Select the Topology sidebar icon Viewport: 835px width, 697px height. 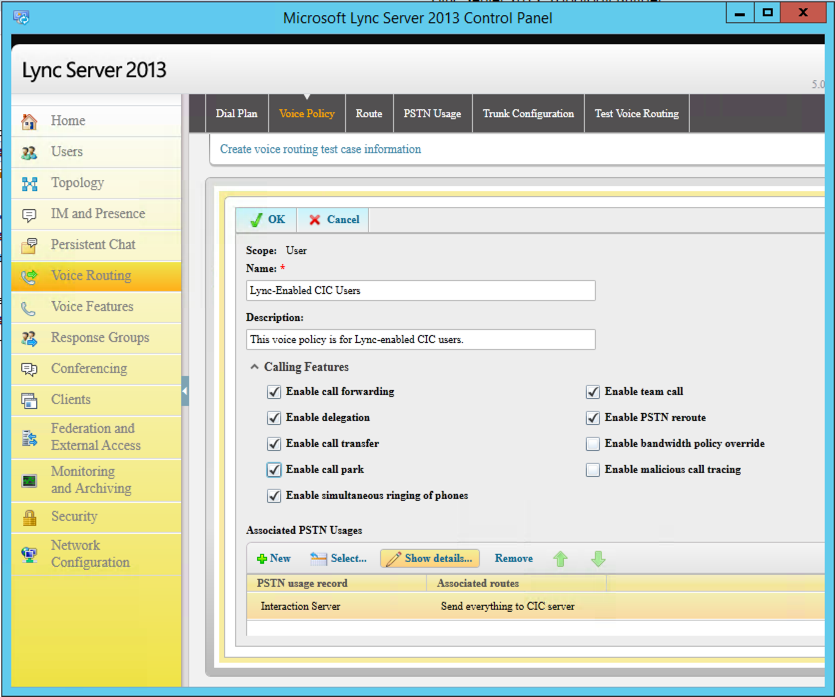(x=29, y=183)
